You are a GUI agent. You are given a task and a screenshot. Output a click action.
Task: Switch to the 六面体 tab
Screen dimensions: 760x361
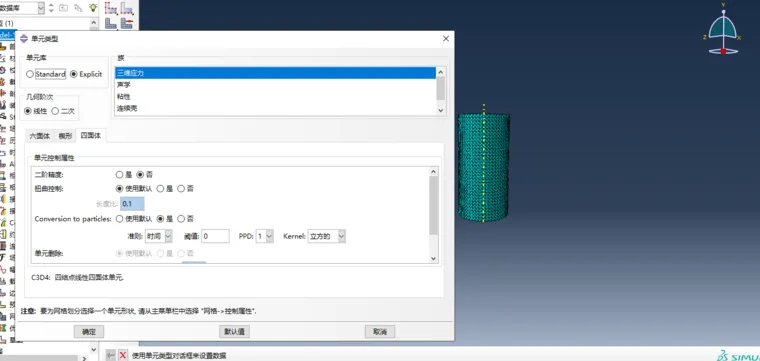pos(40,136)
